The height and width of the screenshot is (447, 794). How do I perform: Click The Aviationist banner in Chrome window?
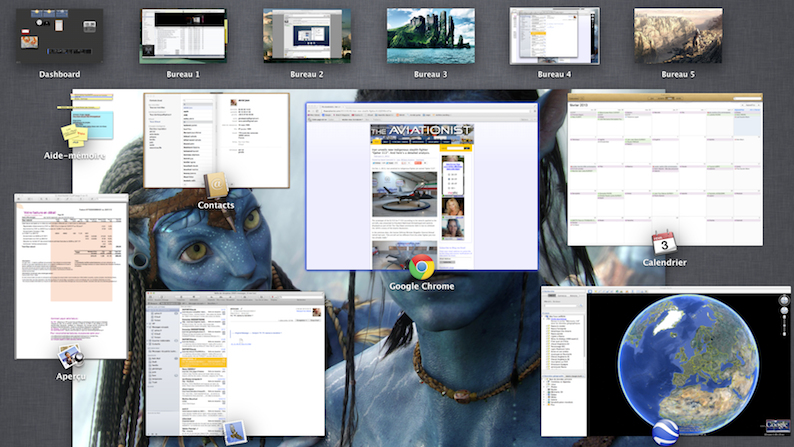pyautogui.click(x=422, y=133)
